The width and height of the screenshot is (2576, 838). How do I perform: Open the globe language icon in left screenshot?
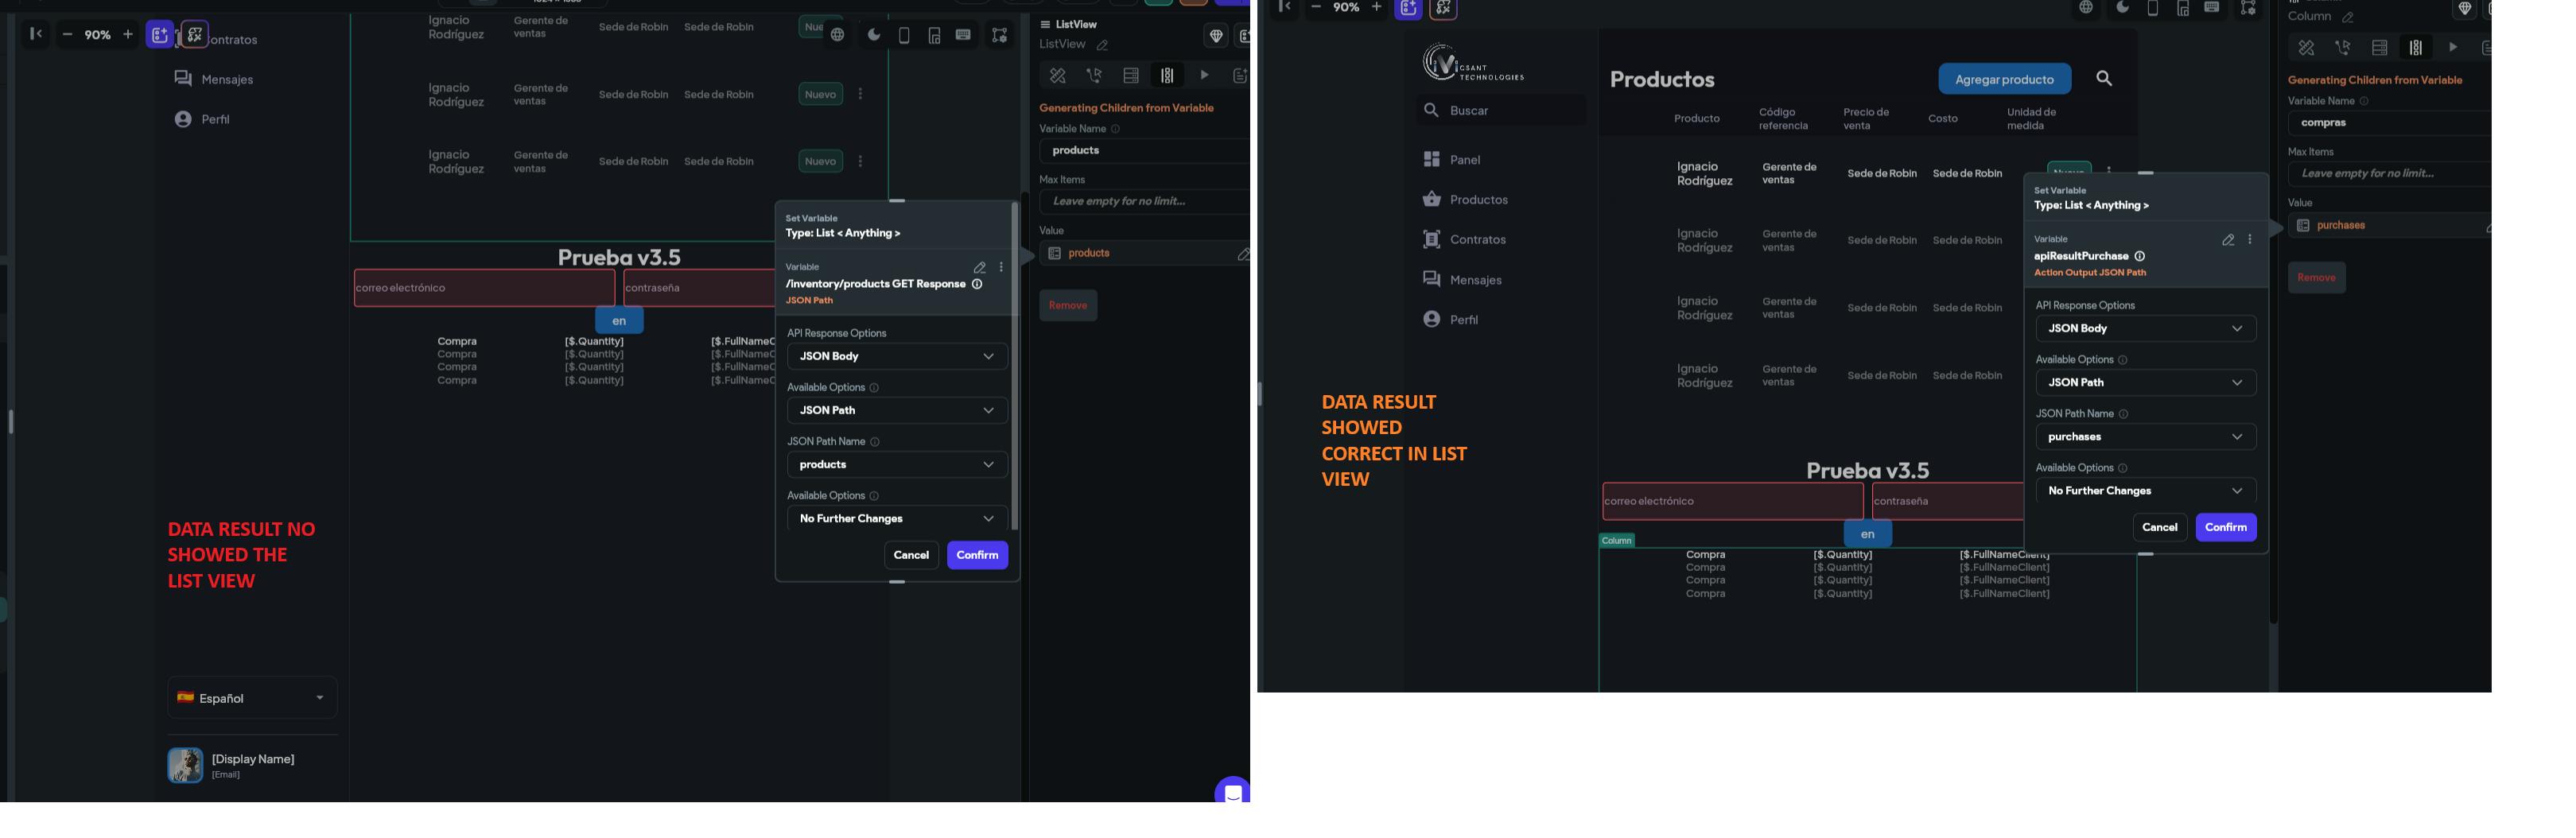click(x=838, y=35)
